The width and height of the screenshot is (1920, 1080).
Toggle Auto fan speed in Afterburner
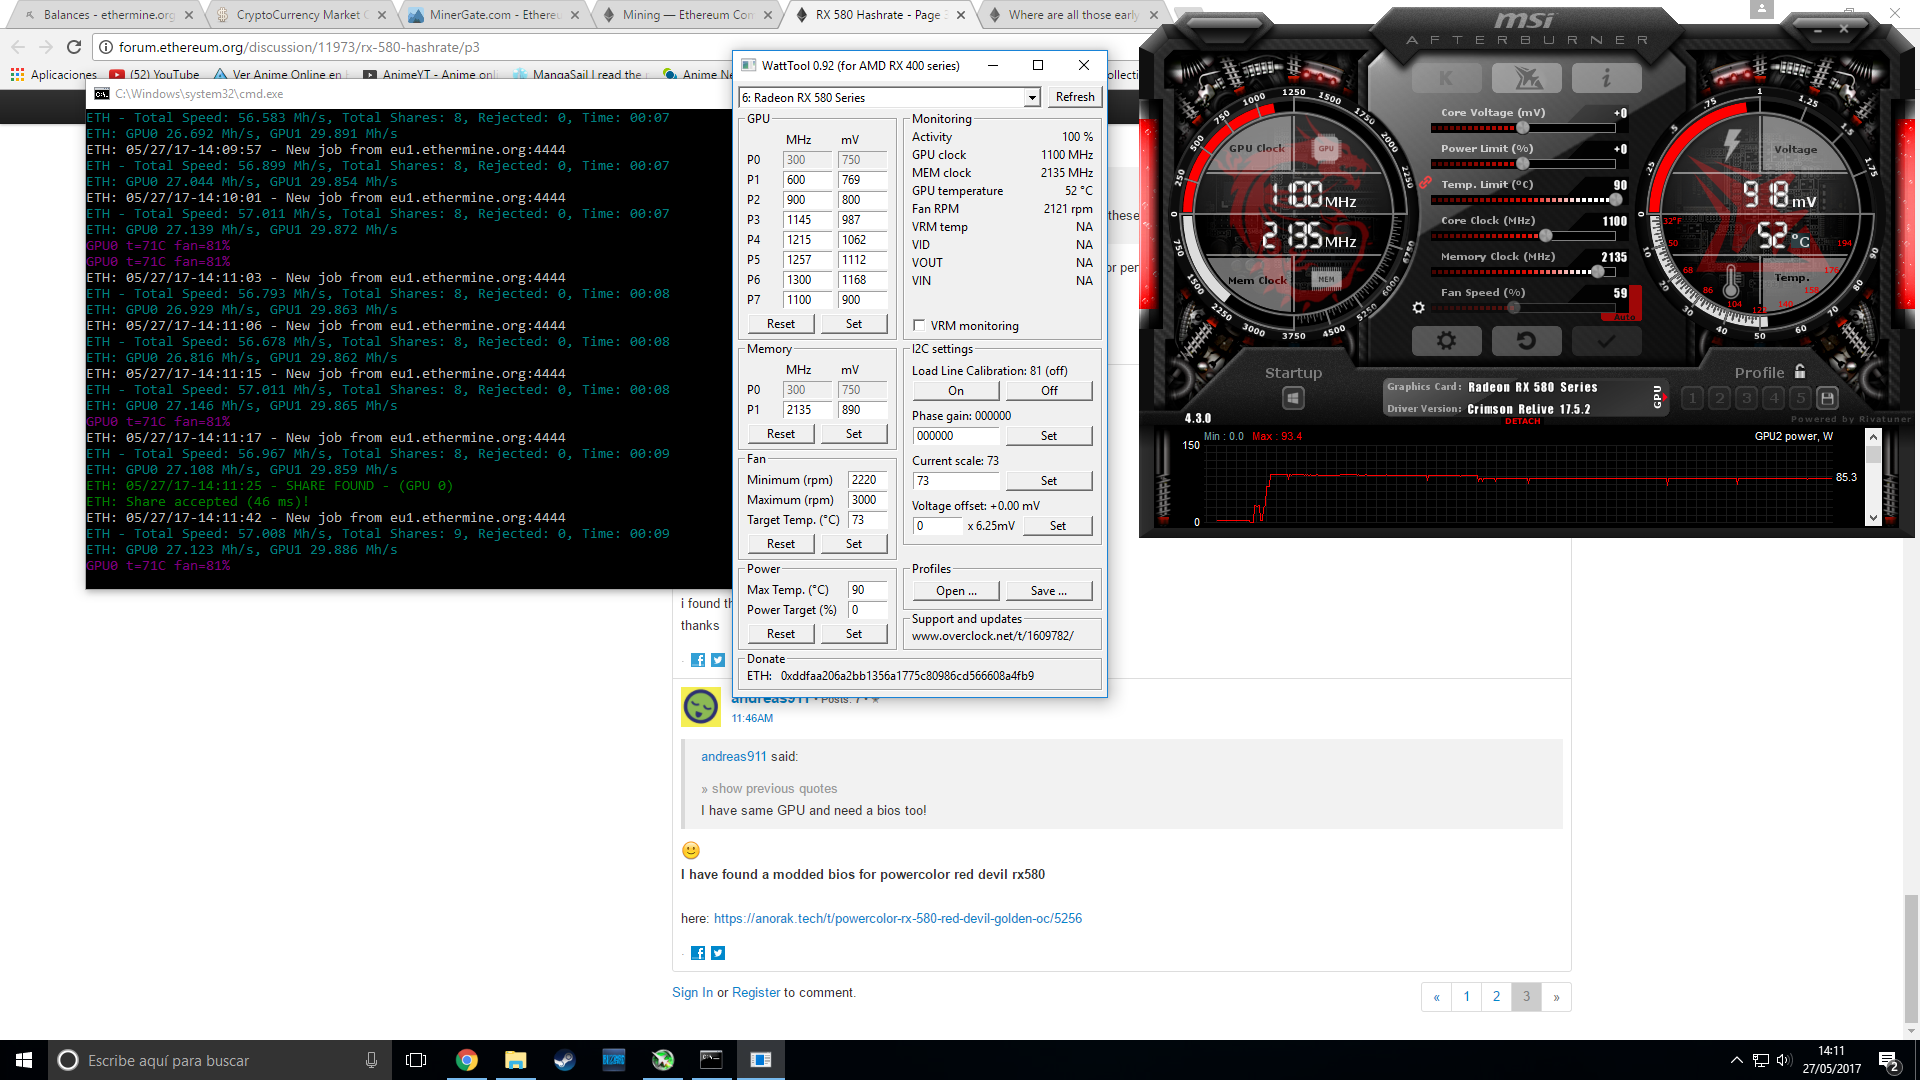[x=1624, y=317]
